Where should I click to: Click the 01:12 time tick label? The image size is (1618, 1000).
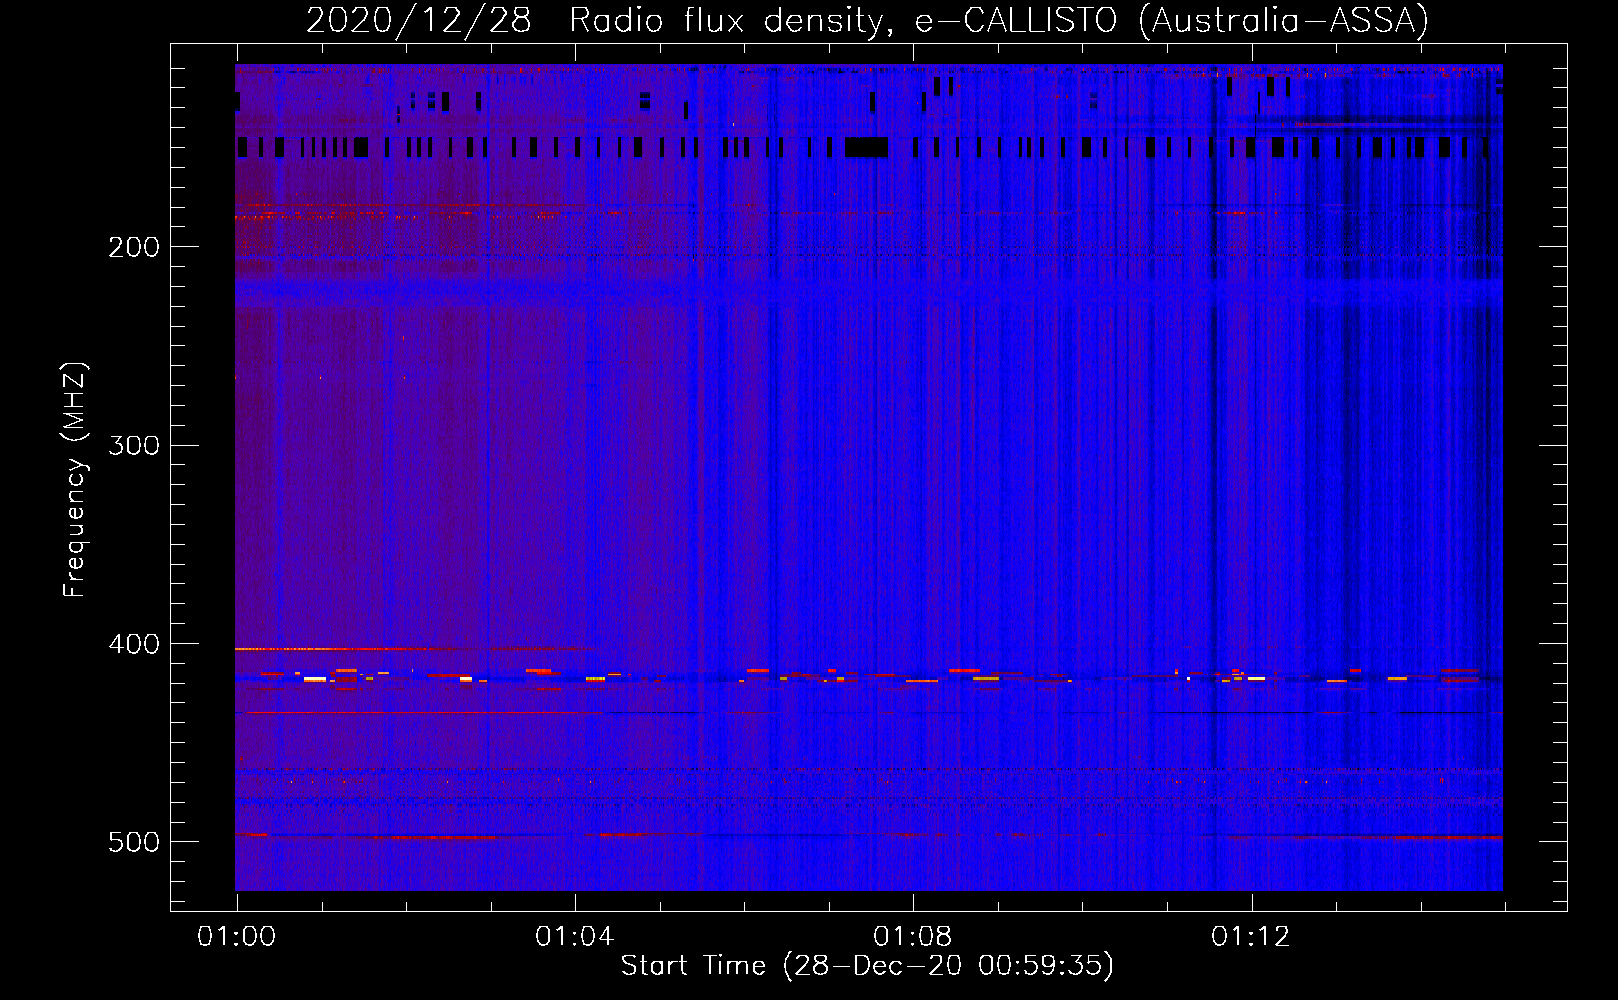click(1251, 936)
